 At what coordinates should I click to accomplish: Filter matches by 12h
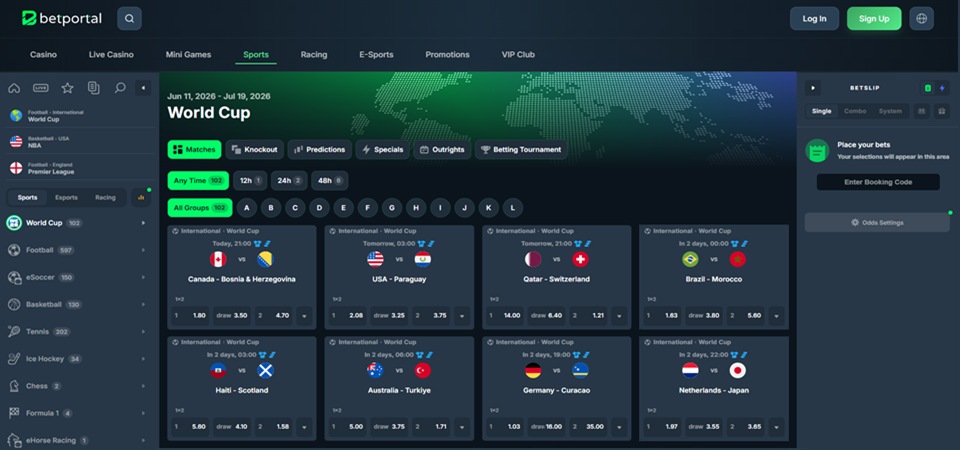click(250, 181)
